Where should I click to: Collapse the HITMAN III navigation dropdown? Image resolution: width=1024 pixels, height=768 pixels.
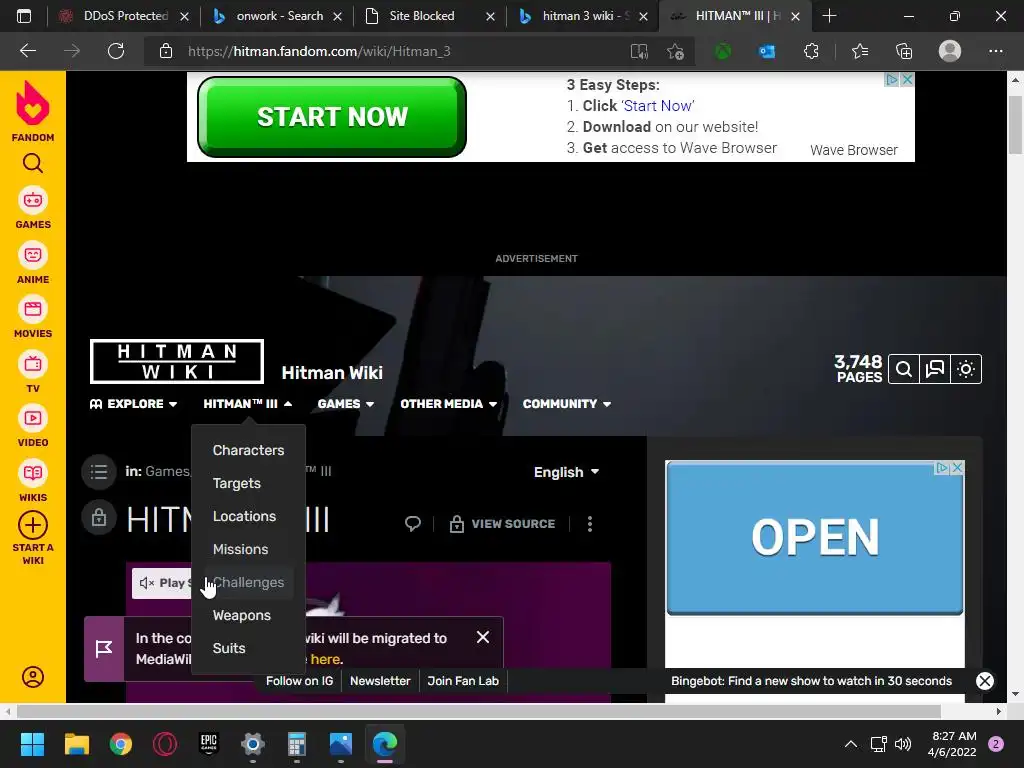[248, 404]
